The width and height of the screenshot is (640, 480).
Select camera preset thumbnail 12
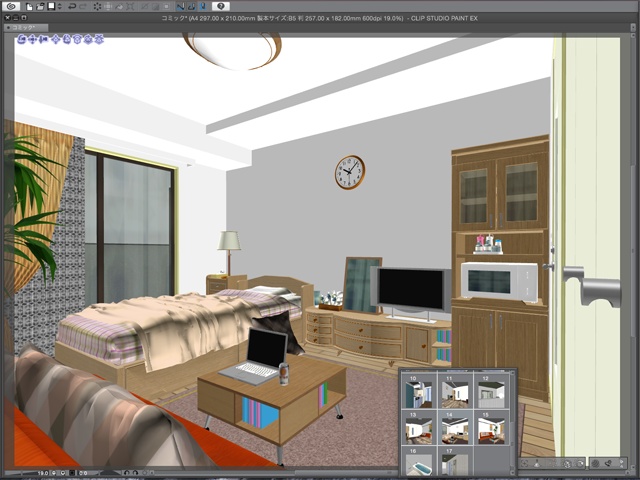(491, 392)
